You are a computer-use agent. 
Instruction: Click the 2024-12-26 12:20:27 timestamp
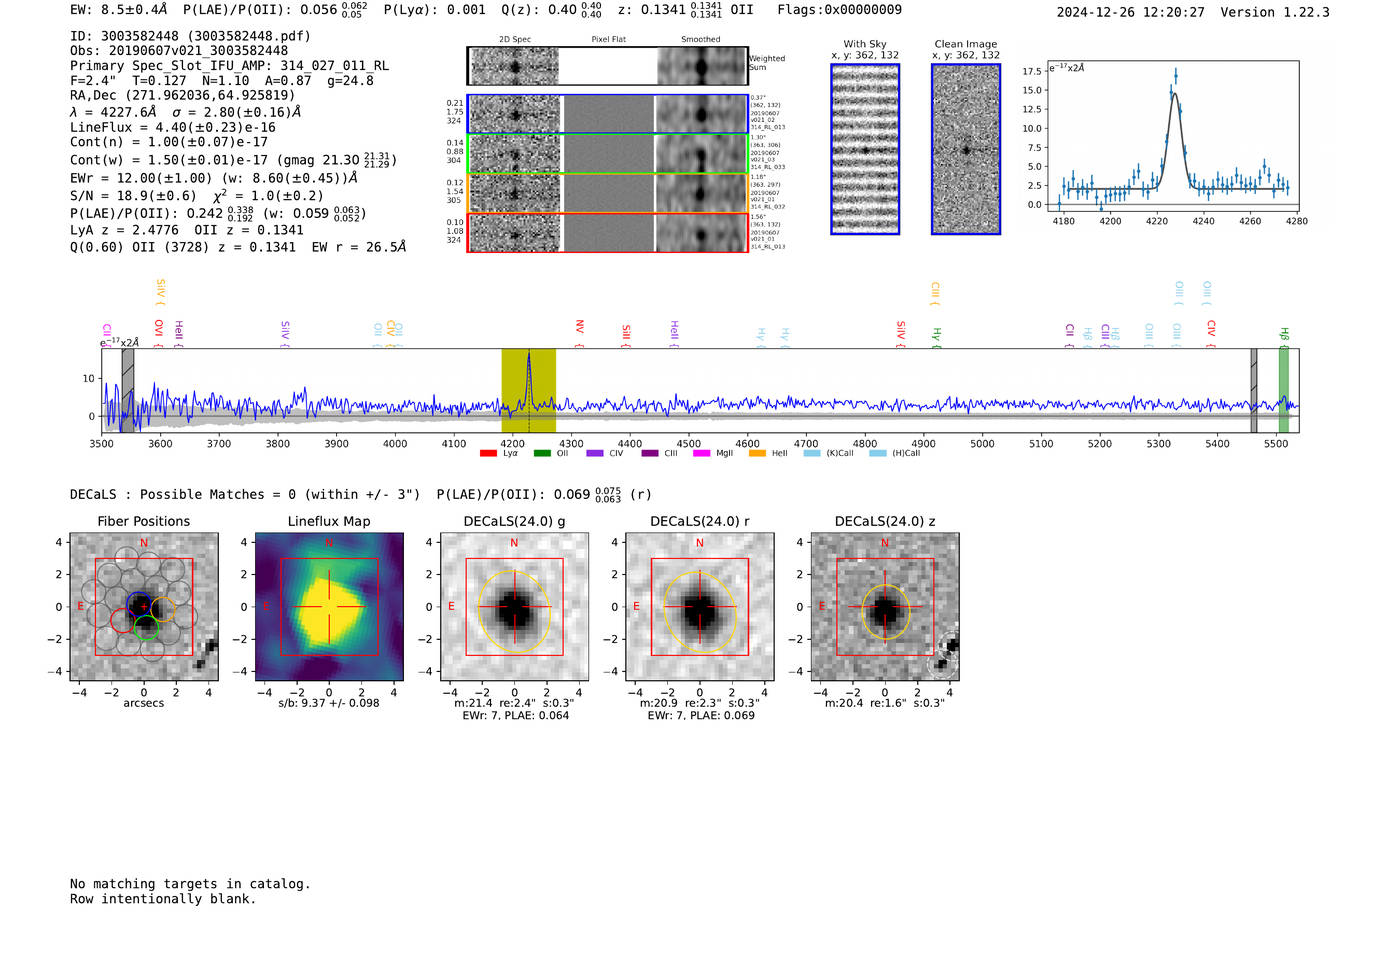[1131, 13]
